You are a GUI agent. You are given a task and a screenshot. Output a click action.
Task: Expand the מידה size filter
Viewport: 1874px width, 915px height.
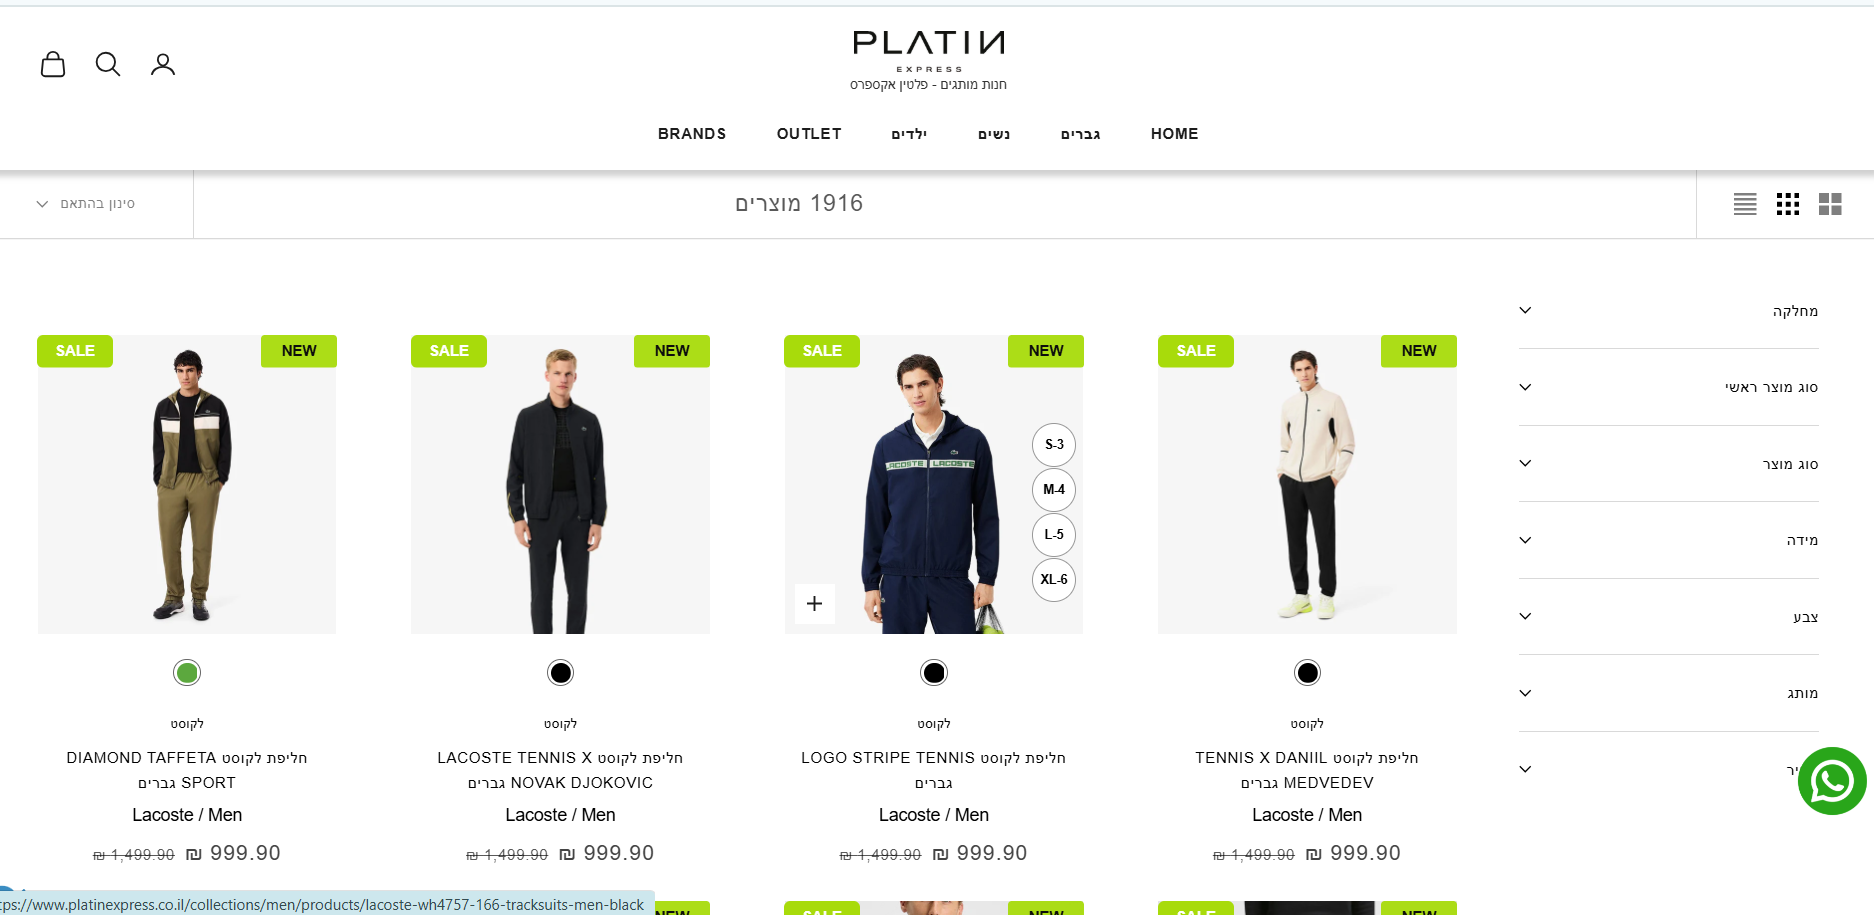click(1668, 540)
